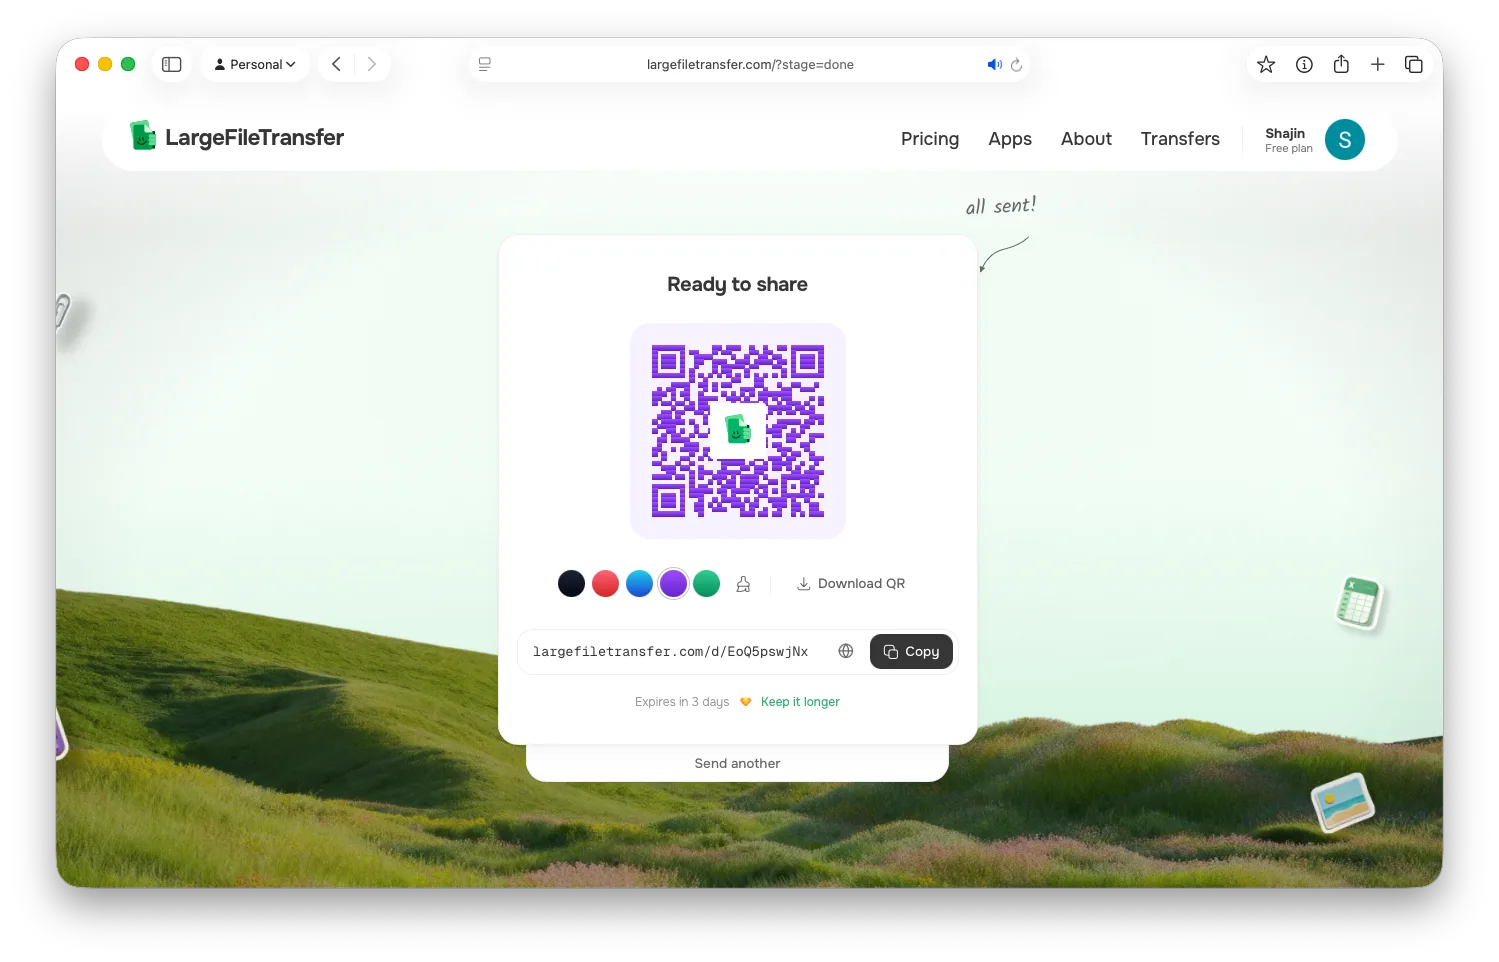Open the Transfers menu item
This screenshot has width=1499, height=962.
[1180, 139]
